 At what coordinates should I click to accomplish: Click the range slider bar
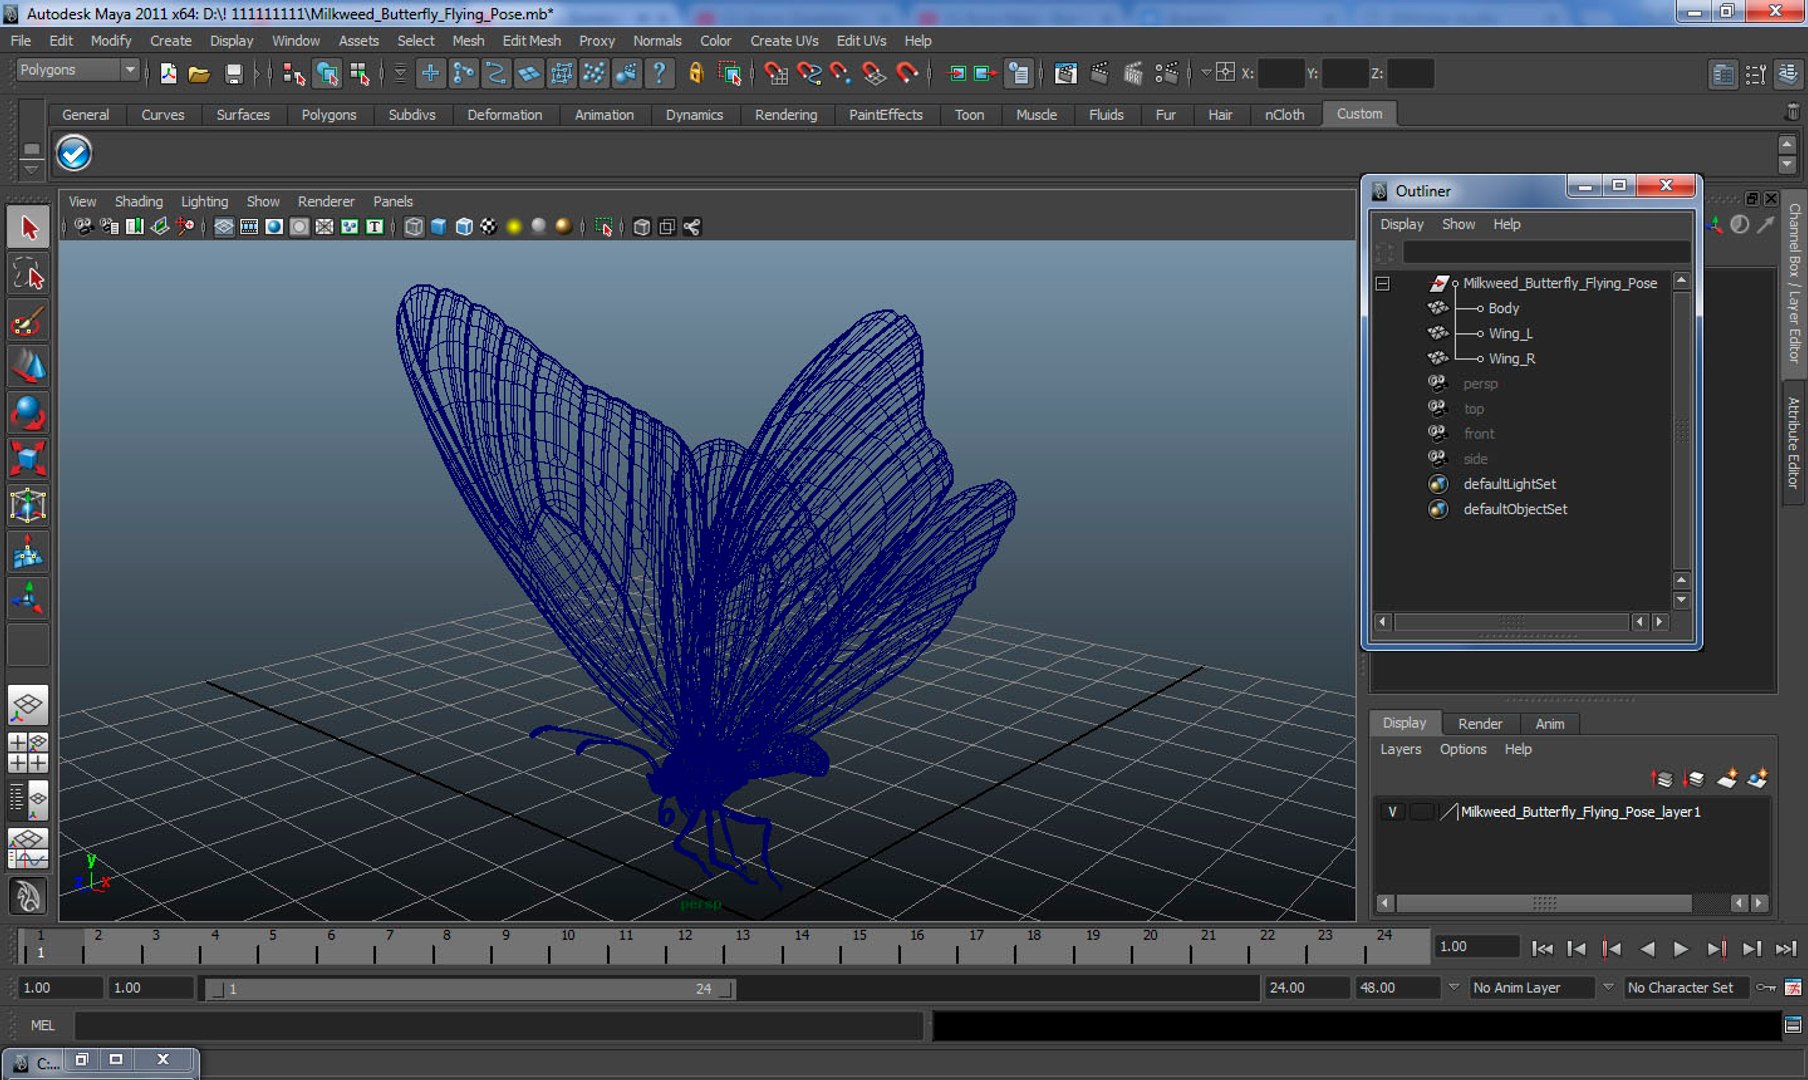coord(470,989)
